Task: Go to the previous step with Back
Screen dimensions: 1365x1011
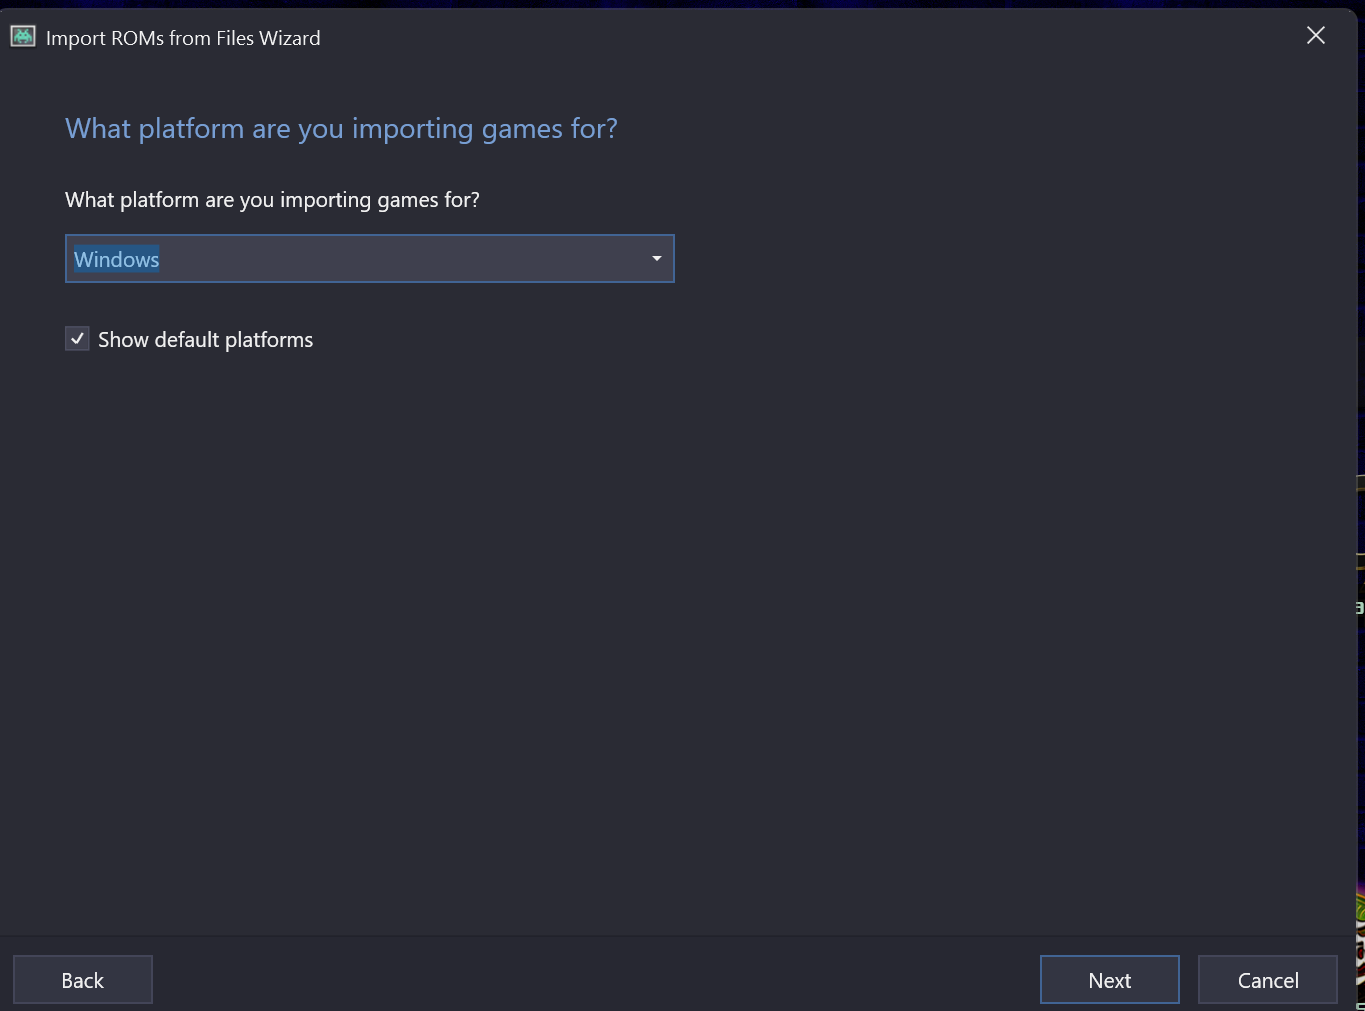Action: coord(83,980)
